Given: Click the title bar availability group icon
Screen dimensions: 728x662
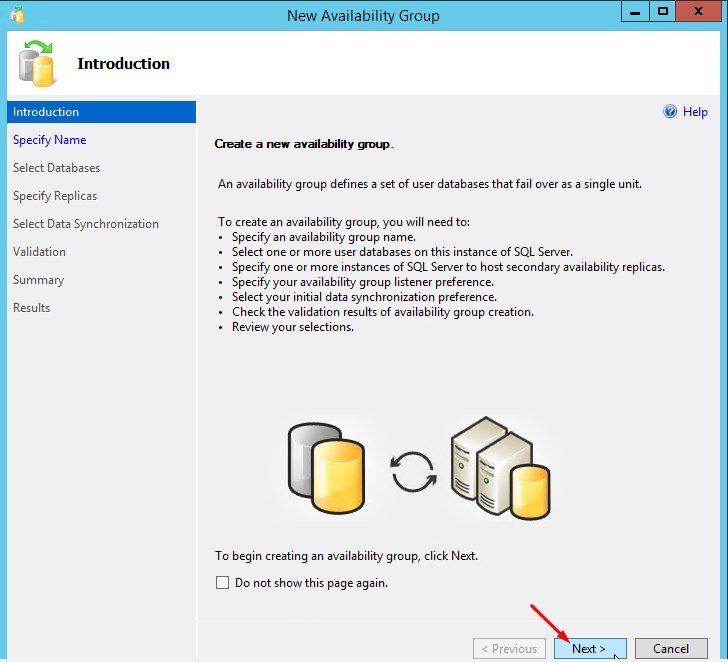Looking at the screenshot, I should pyautogui.click(x=15, y=15).
